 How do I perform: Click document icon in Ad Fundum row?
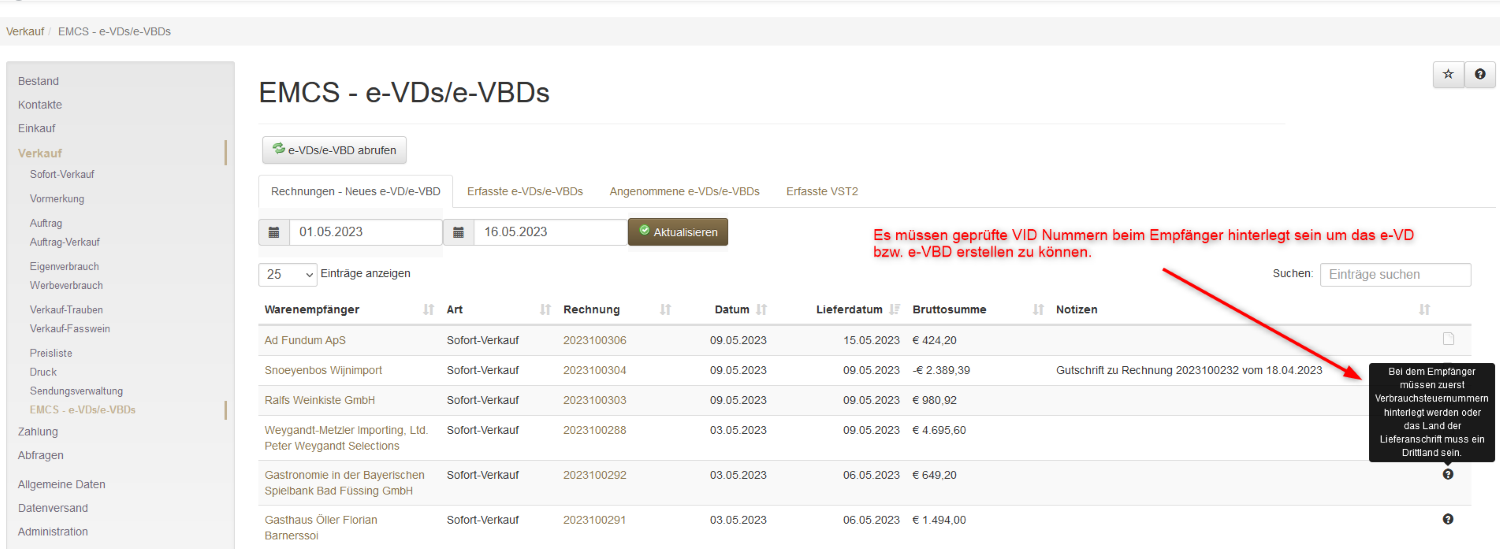(1448, 339)
